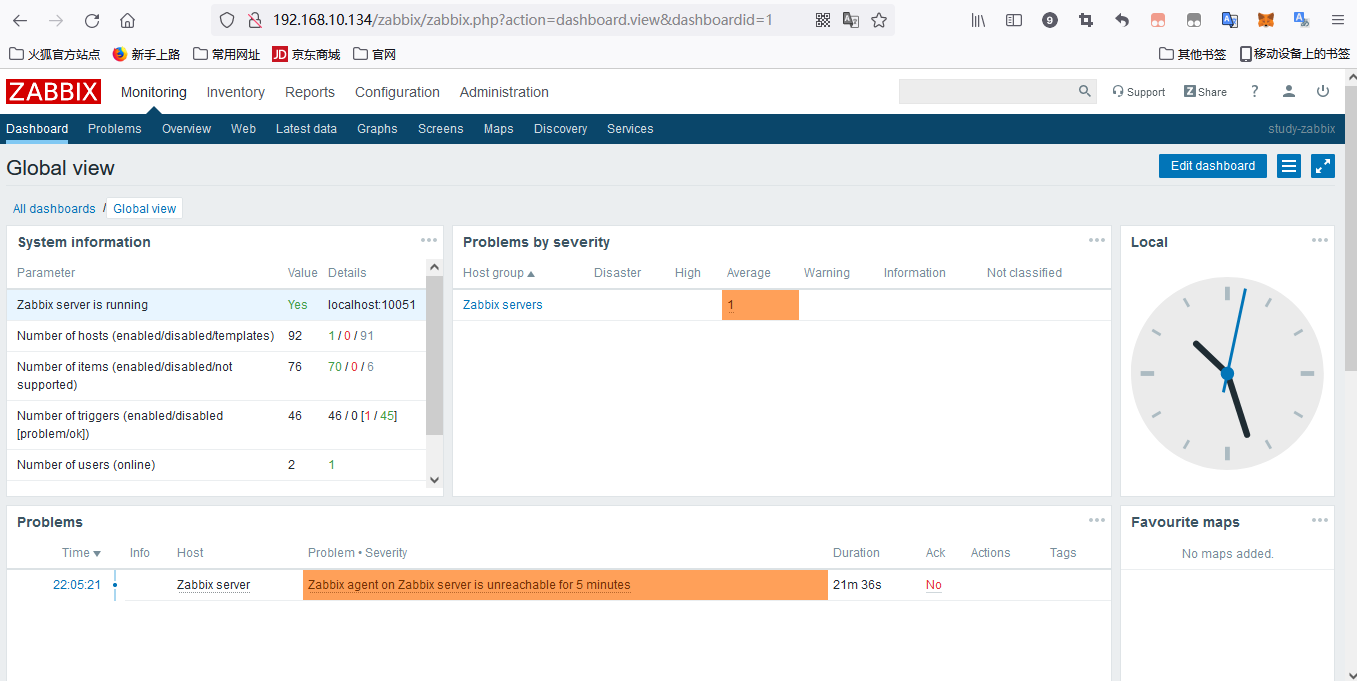Sort by Host group column header
Screen dimensions: 1357x681
(499, 273)
